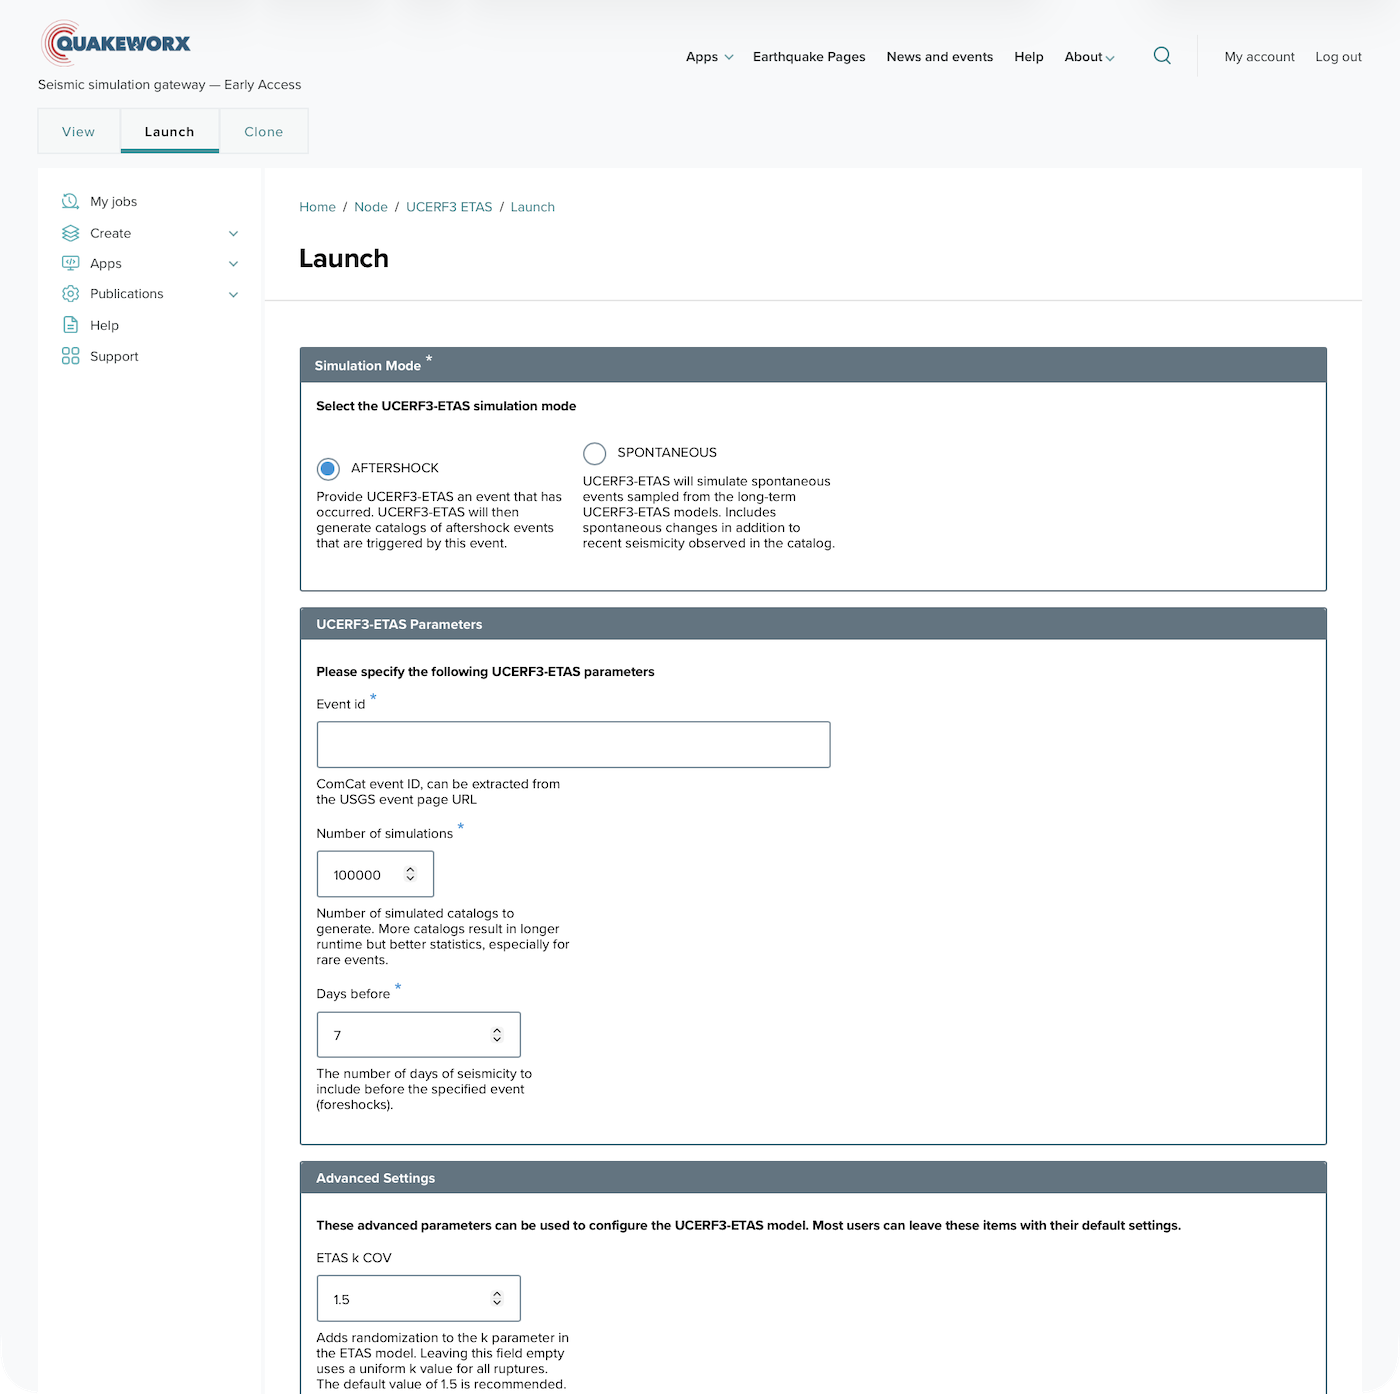Open search with the magnifier icon
Screen dimensions: 1400x1394
click(x=1162, y=56)
